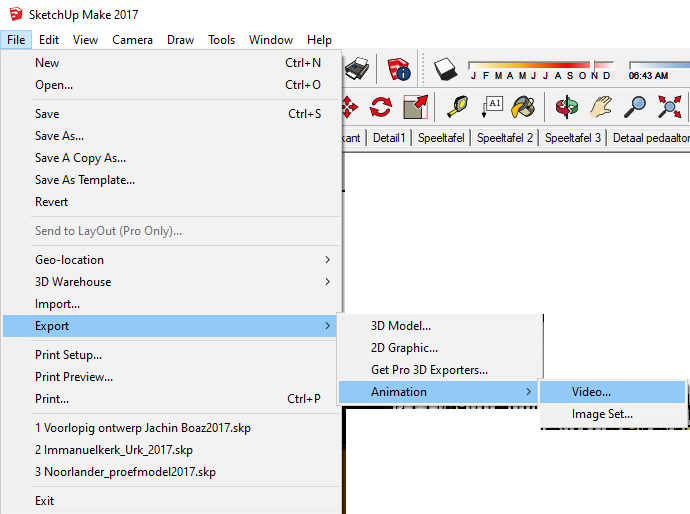This screenshot has height=514, width=690.
Task: Select the Text label tool
Action: click(492, 107)
